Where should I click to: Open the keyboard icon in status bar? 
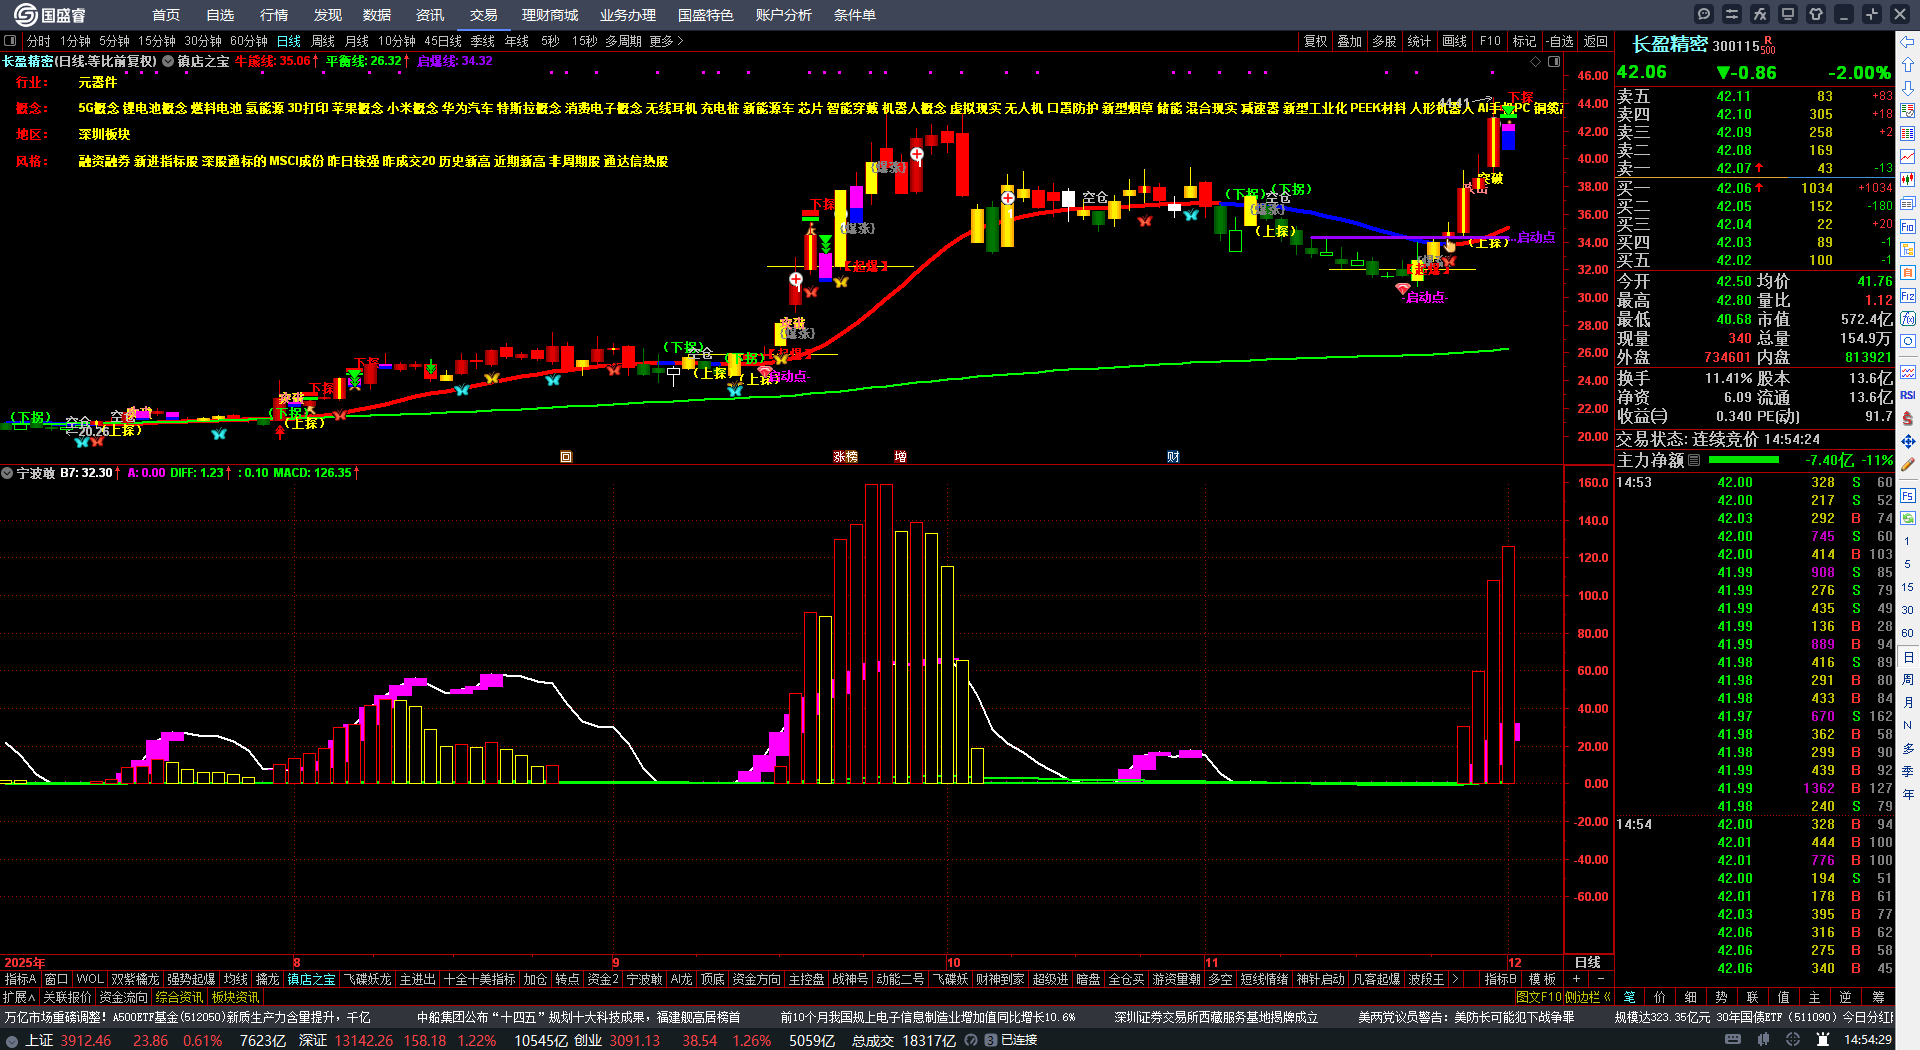coord(1733,1040)
